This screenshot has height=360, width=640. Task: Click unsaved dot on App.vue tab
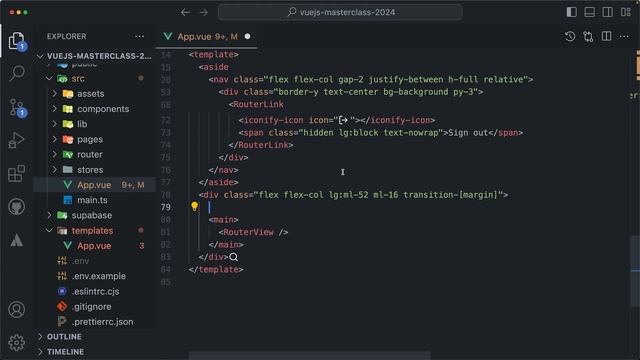(247, 37)
